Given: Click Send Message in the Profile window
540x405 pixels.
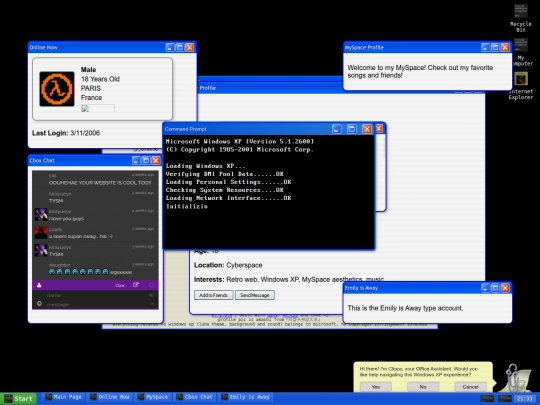Looking at the screenshot, I should coord(255,295).
